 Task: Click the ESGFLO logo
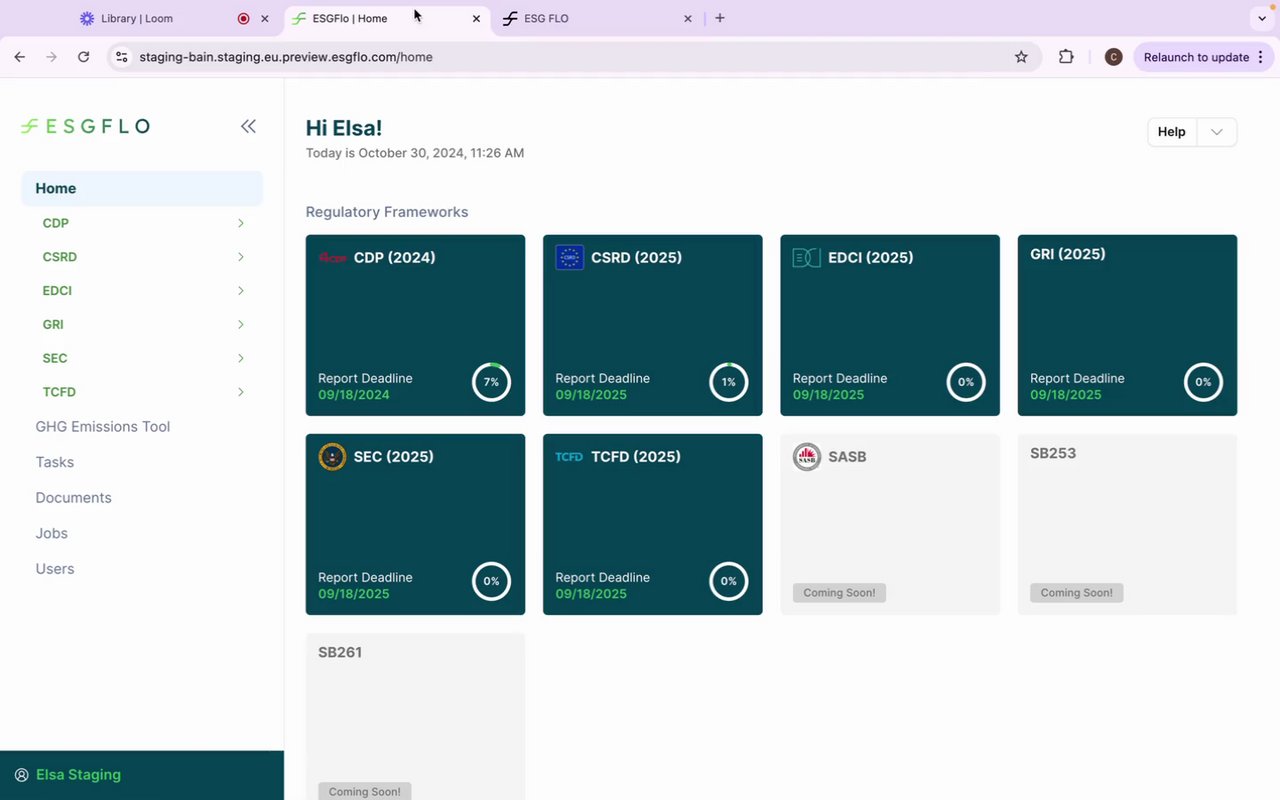click(85, 126)
